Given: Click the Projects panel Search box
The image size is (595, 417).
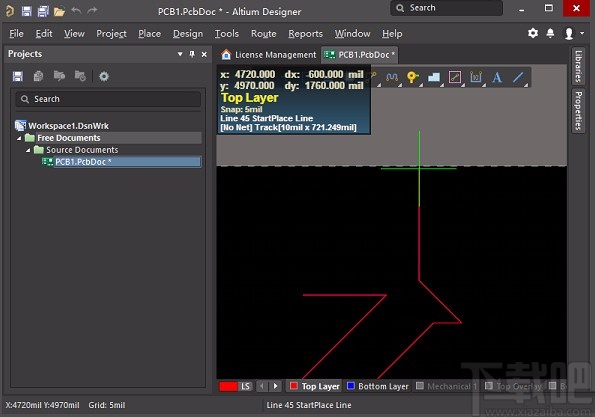Looking at the screenshot, I should [108, 99].
